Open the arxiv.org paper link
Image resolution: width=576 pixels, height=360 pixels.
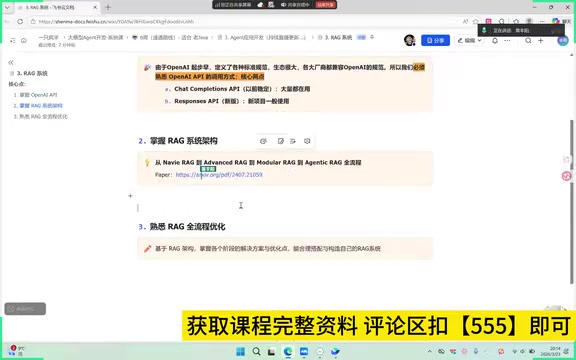[x=219, y=175]
